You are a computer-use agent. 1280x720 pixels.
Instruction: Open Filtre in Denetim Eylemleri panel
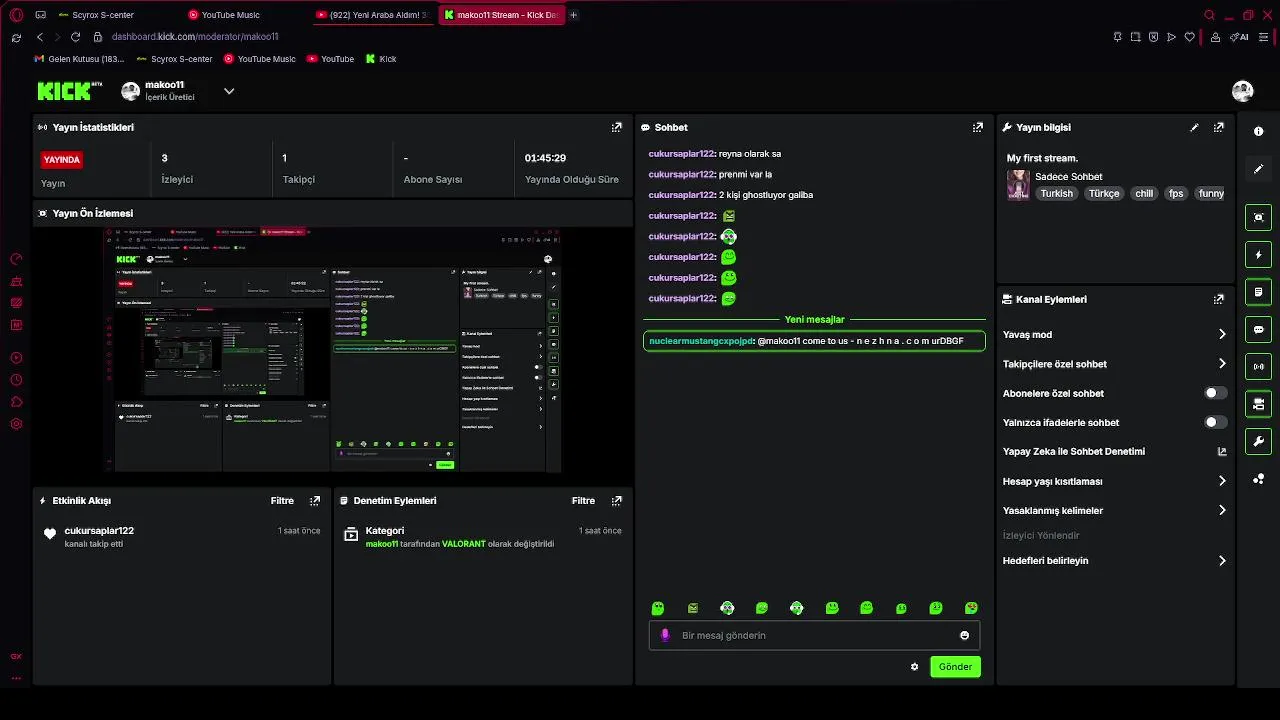click(x=583, y=500)
